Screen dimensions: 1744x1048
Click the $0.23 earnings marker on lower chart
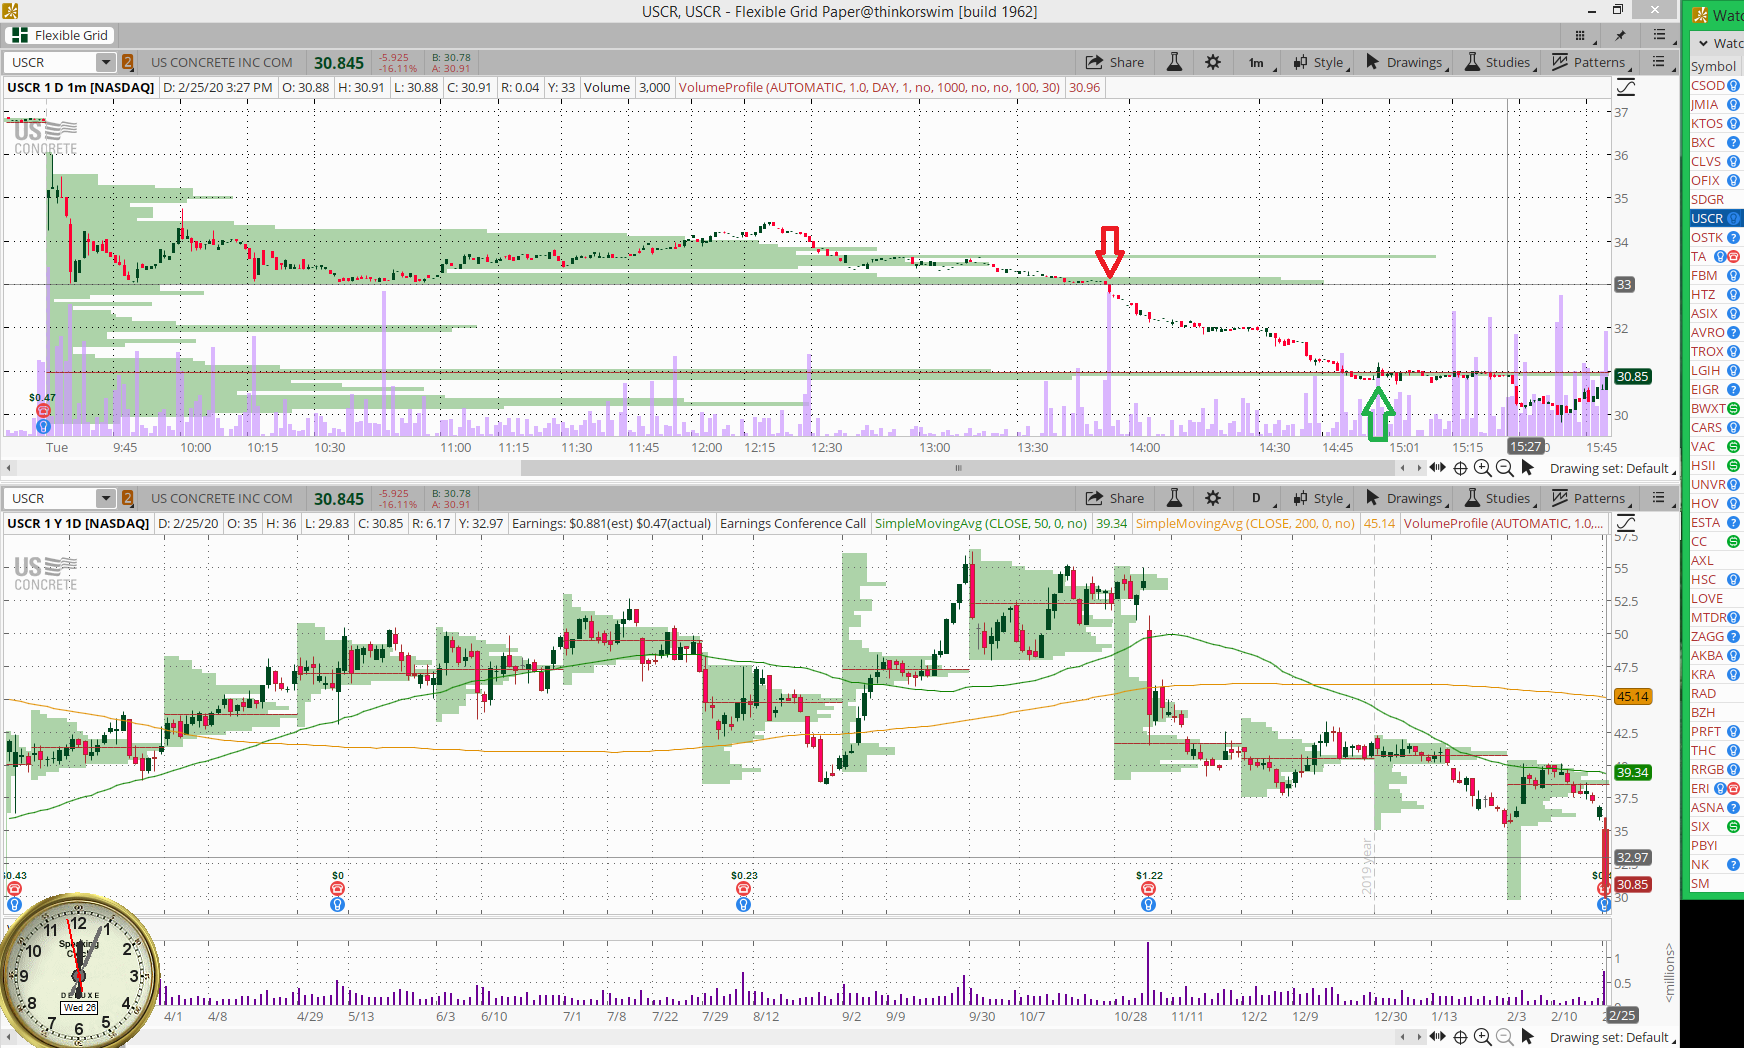click(x=743, y=889)
